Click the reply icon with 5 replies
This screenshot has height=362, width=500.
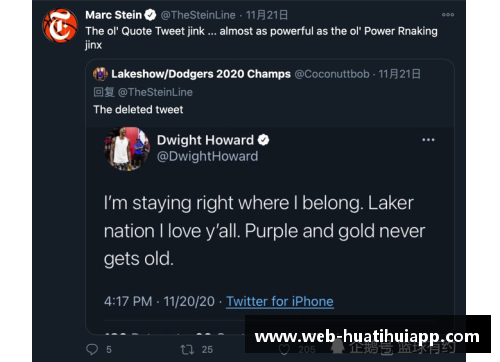[x=92, y=349]
